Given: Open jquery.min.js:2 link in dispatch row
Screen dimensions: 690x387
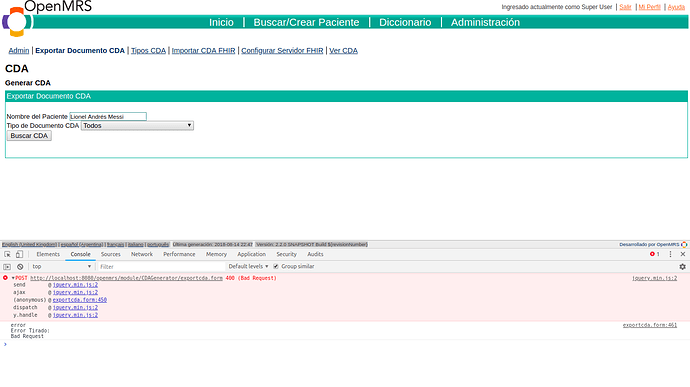Looking at the screenshot, I should [75, 308].
